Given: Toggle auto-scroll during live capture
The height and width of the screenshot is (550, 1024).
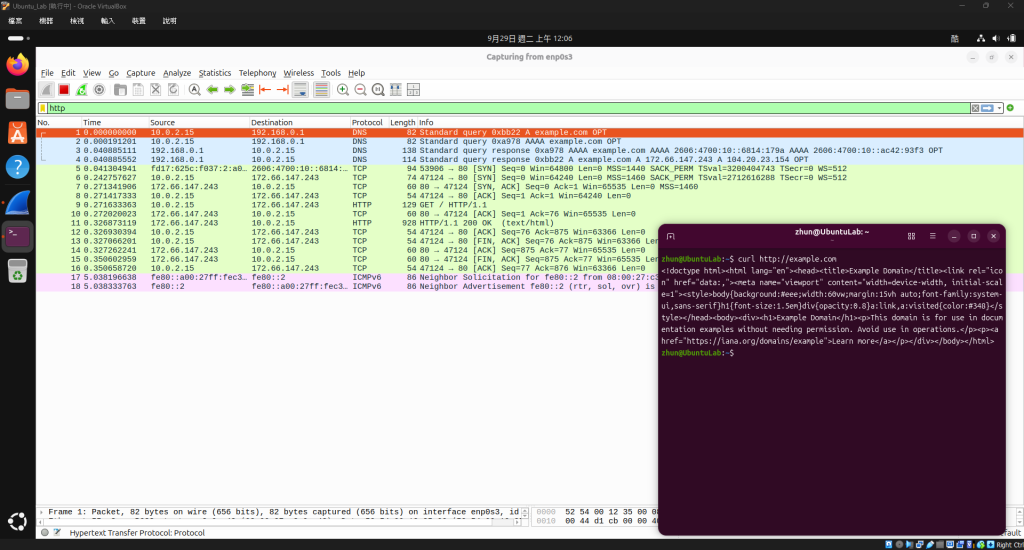Looking at the screenshot, I should click(300, 89).
